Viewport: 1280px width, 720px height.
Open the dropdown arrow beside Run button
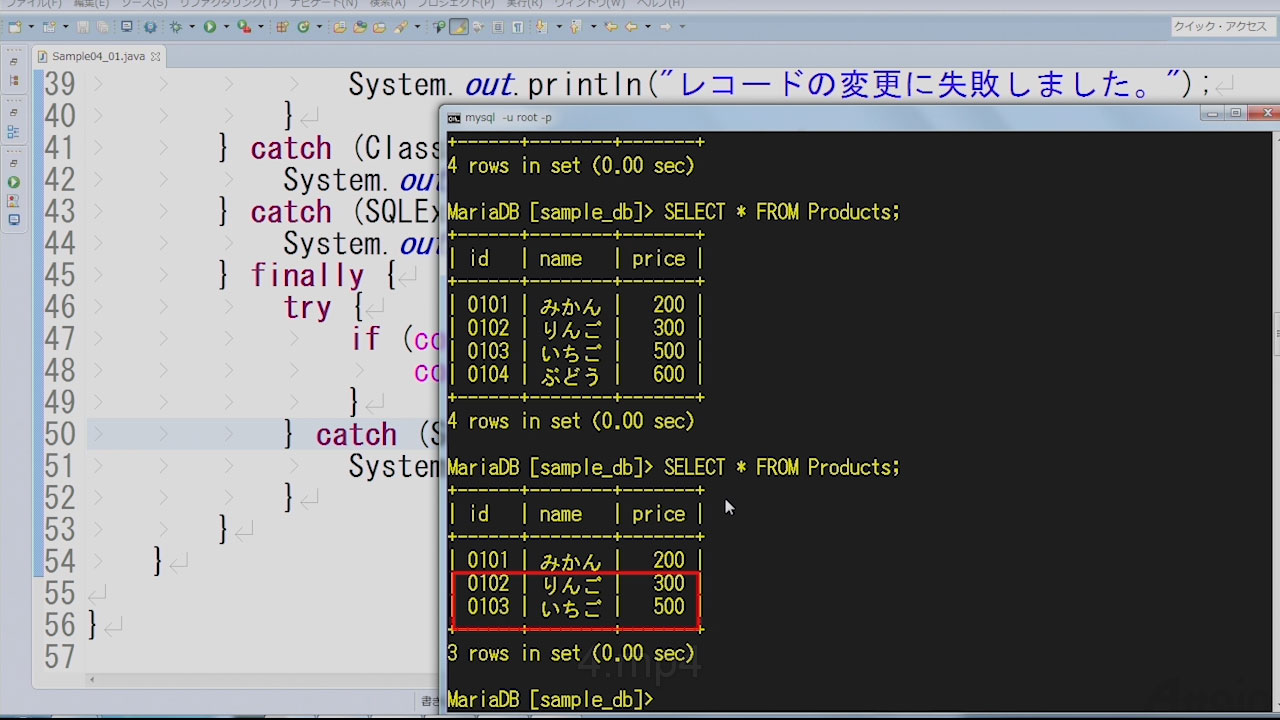[226, 27]
